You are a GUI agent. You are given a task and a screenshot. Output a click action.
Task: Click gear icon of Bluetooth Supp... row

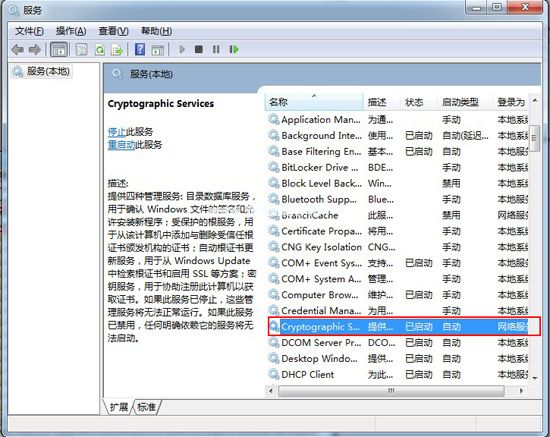274,199
